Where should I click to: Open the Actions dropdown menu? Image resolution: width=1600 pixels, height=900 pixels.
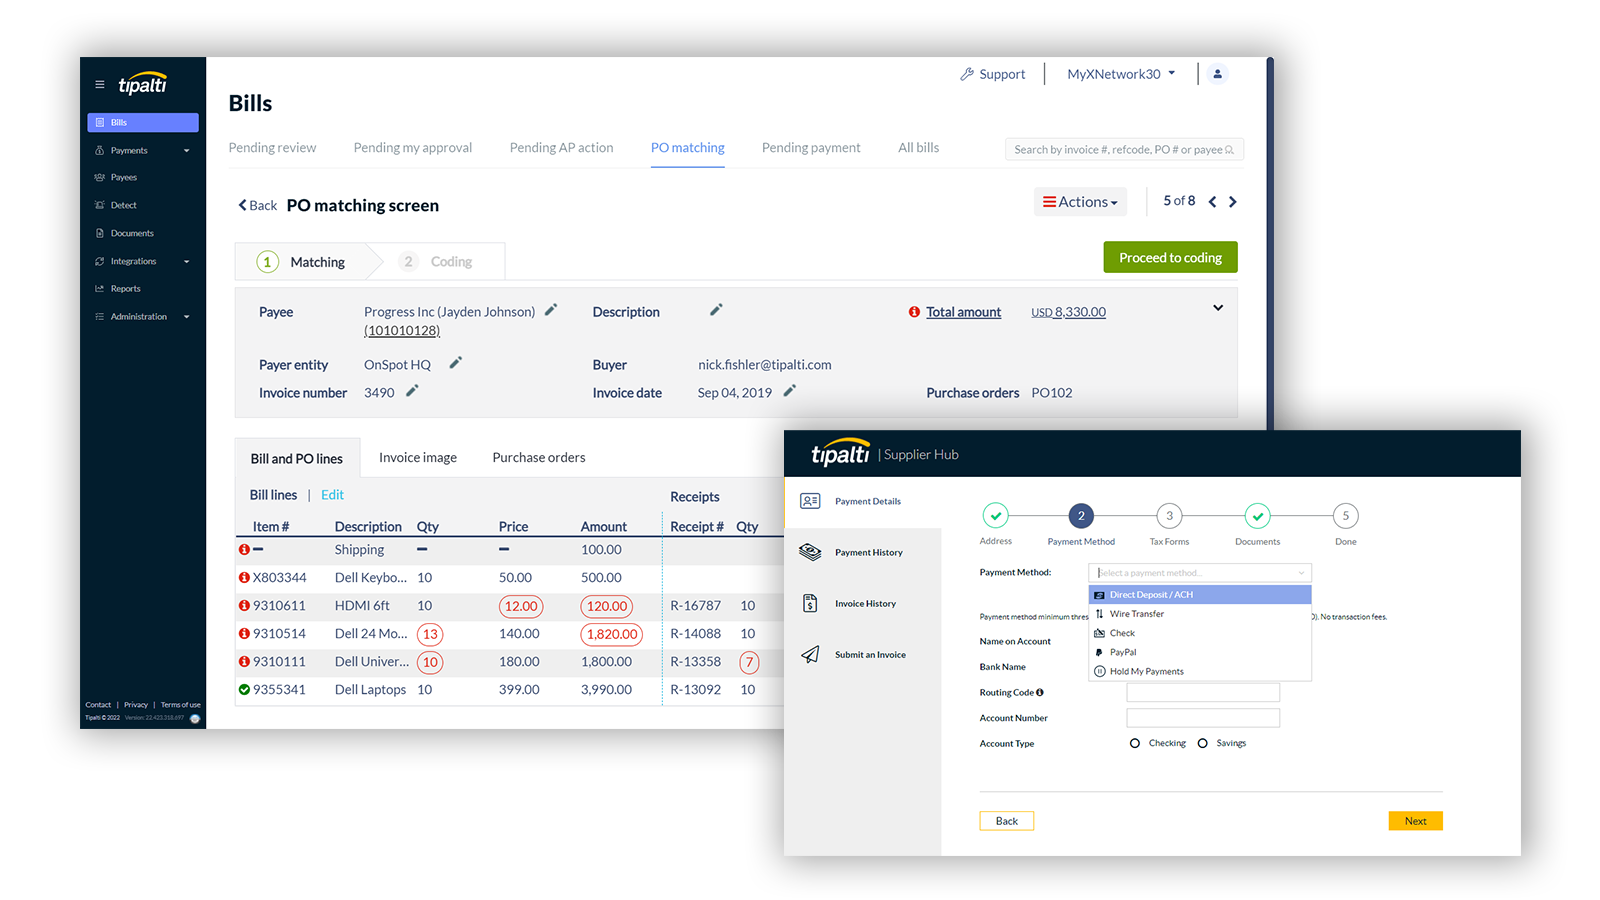[1080, 202]
